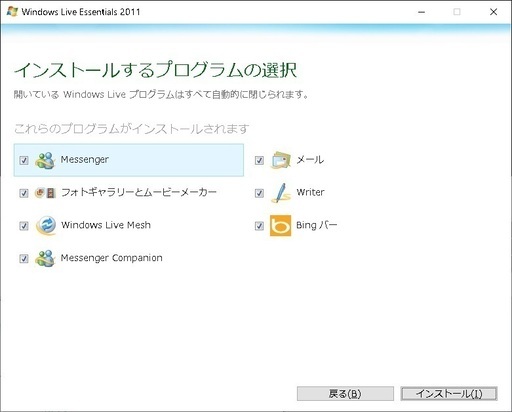Disable the Bing バー checkbox
Image resolution: width=512 pixels, height=412 pixels.
click(x=259, y=226)
